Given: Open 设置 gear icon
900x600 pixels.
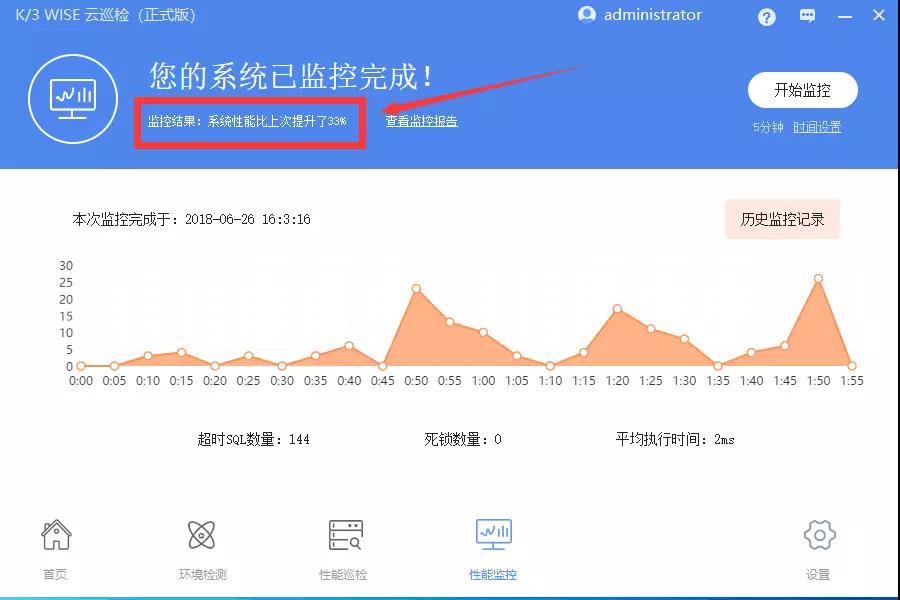Looking at the screenshot, I should (819, 535).
